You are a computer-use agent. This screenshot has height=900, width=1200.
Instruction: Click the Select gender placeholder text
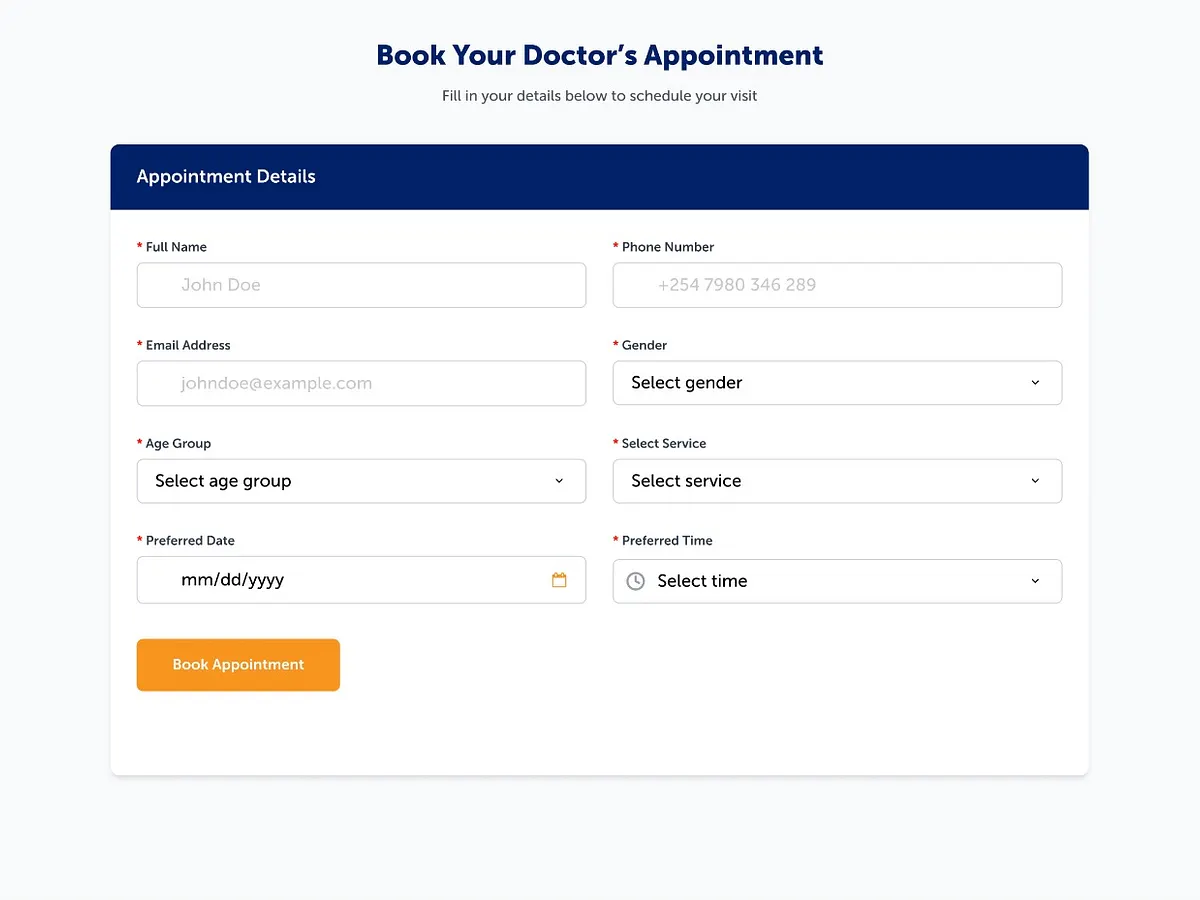click(686, 383)
